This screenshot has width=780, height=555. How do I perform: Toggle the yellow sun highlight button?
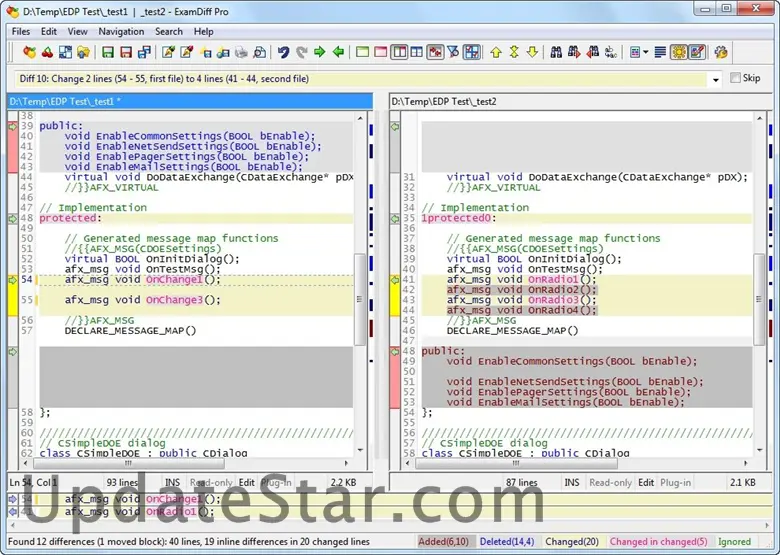pos(679,52)
